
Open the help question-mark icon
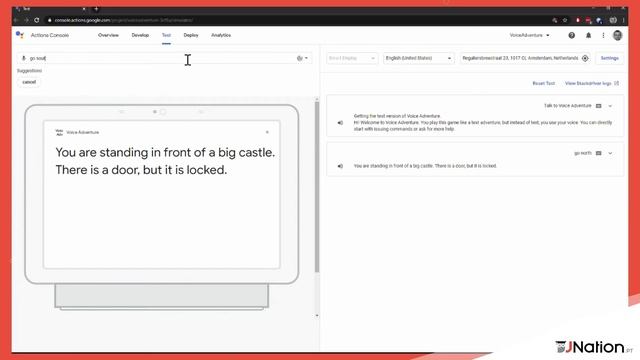[571, 36]
